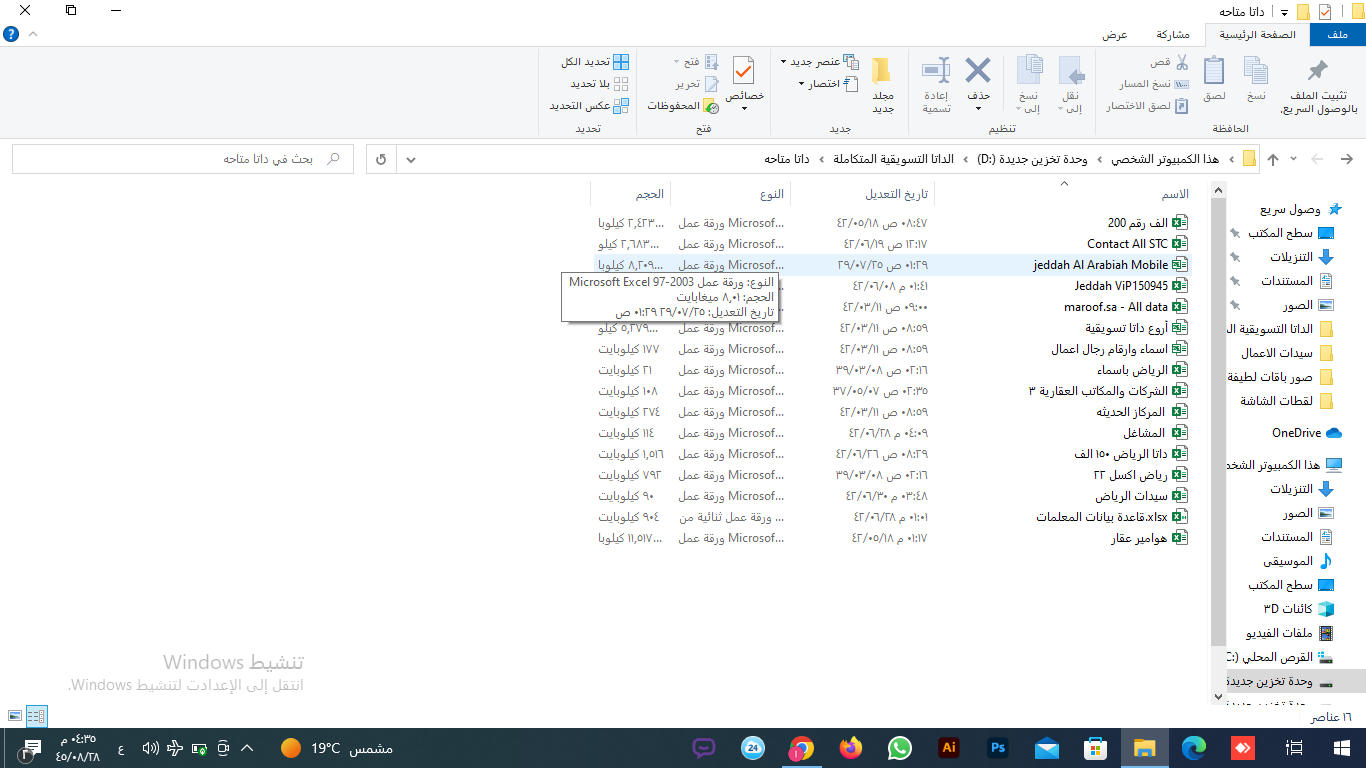Open the Share (مشاركة) ribbon tab
The height and width of the screenshot is (768, 1366).
pyautogui.click(x=1172, y=35)
